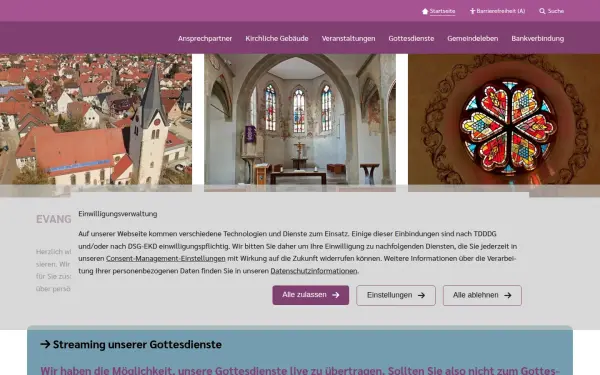Open Barrierefreiheit (A) options
This screenshot has height=375, width=600.
[x=501, y=11]
